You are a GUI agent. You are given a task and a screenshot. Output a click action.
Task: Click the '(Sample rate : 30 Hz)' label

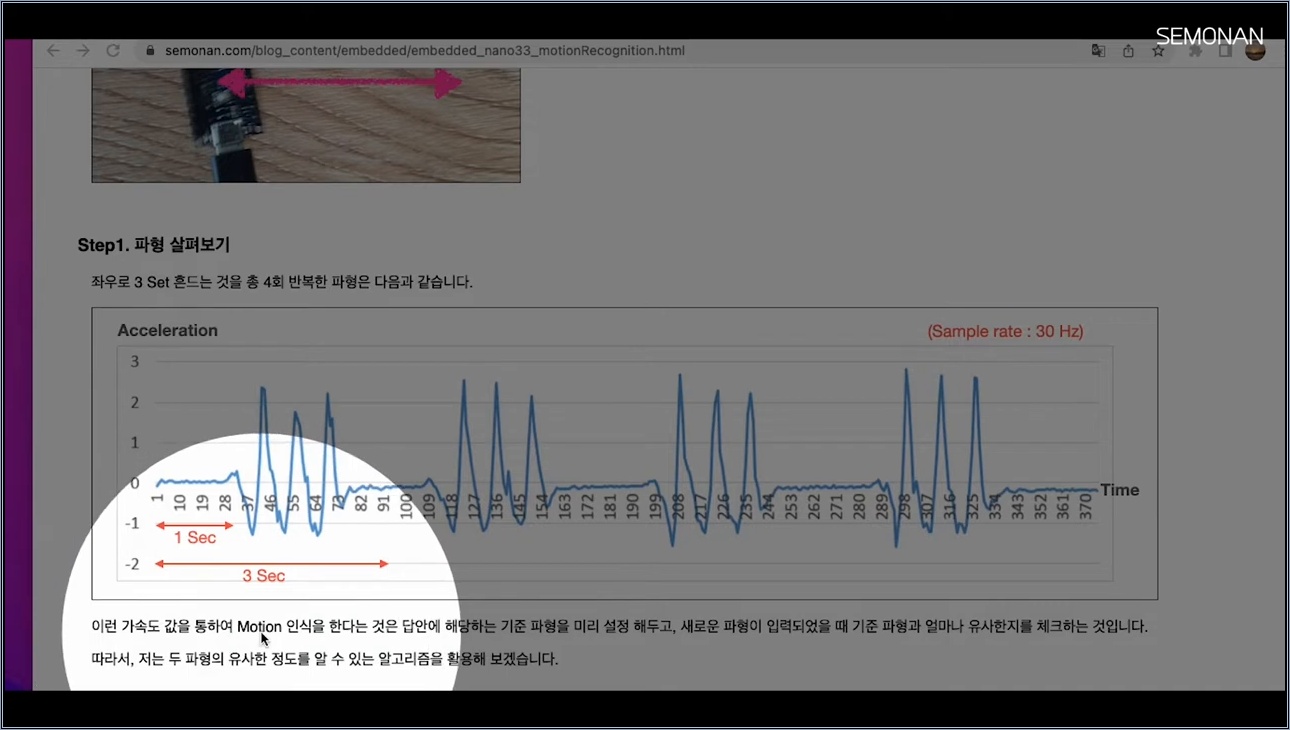pos(1005,331)
